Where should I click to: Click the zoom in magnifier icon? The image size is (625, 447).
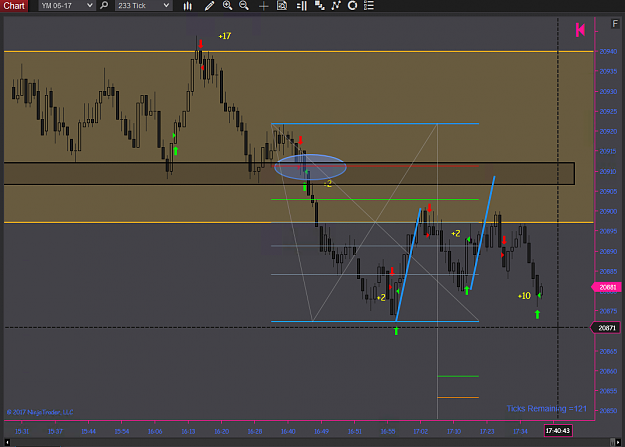[x=227, y=6]
